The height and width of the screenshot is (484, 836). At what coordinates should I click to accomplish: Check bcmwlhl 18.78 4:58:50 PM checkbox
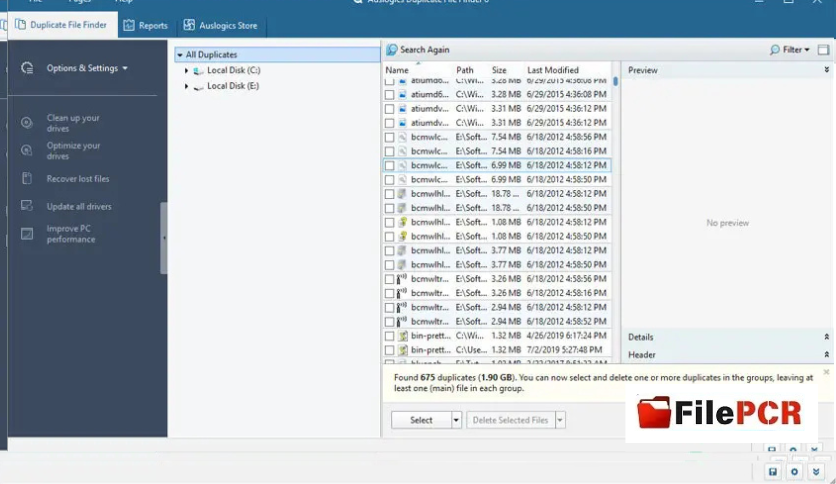coord(390,208)
